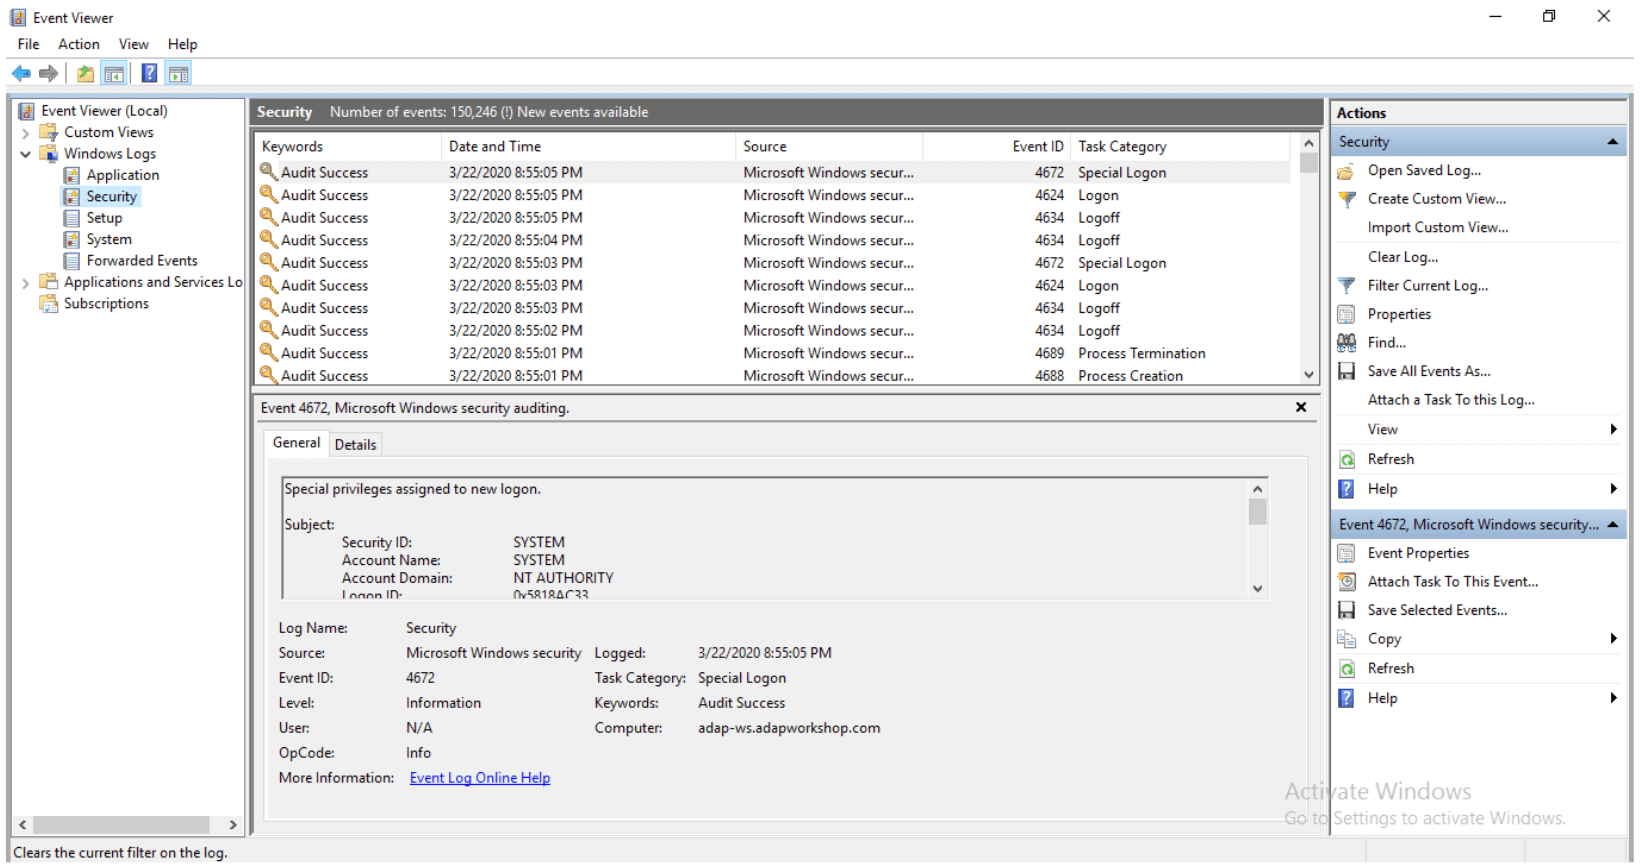Viewport: 1644px width, 864px height.
Task: Select Subscriptions in the console tree
Action: pyautogui.click(x=106, y=304)
